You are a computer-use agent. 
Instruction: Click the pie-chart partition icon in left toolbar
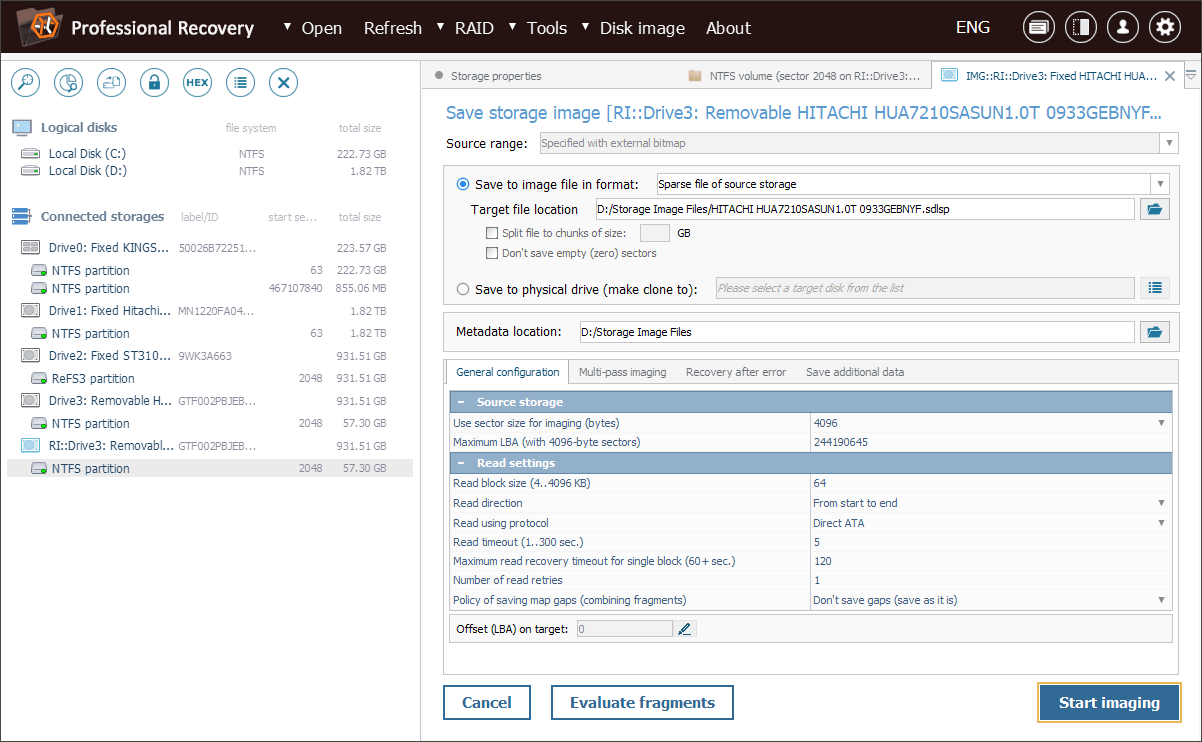68,83
